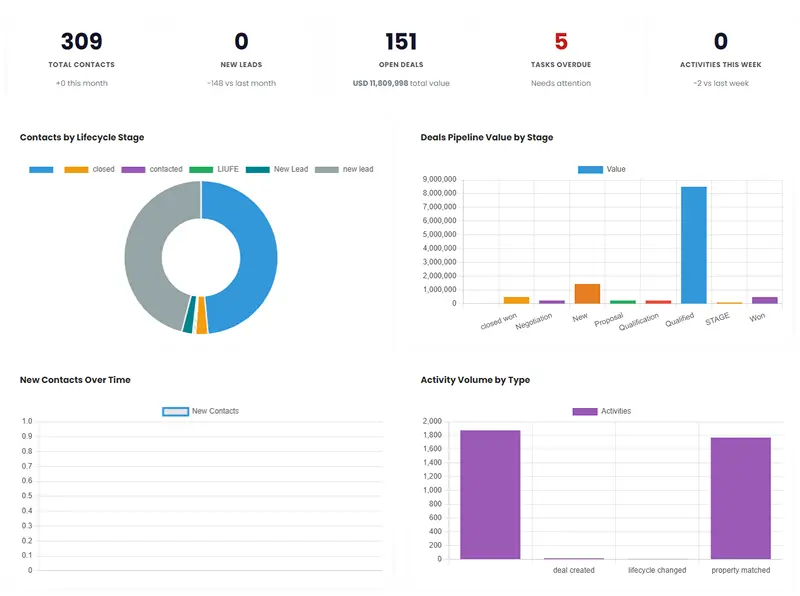Toggle the 'closed' legend item in lifecycle chart
Viewport: 800px width, 596px height.
[x=89, y=169]
